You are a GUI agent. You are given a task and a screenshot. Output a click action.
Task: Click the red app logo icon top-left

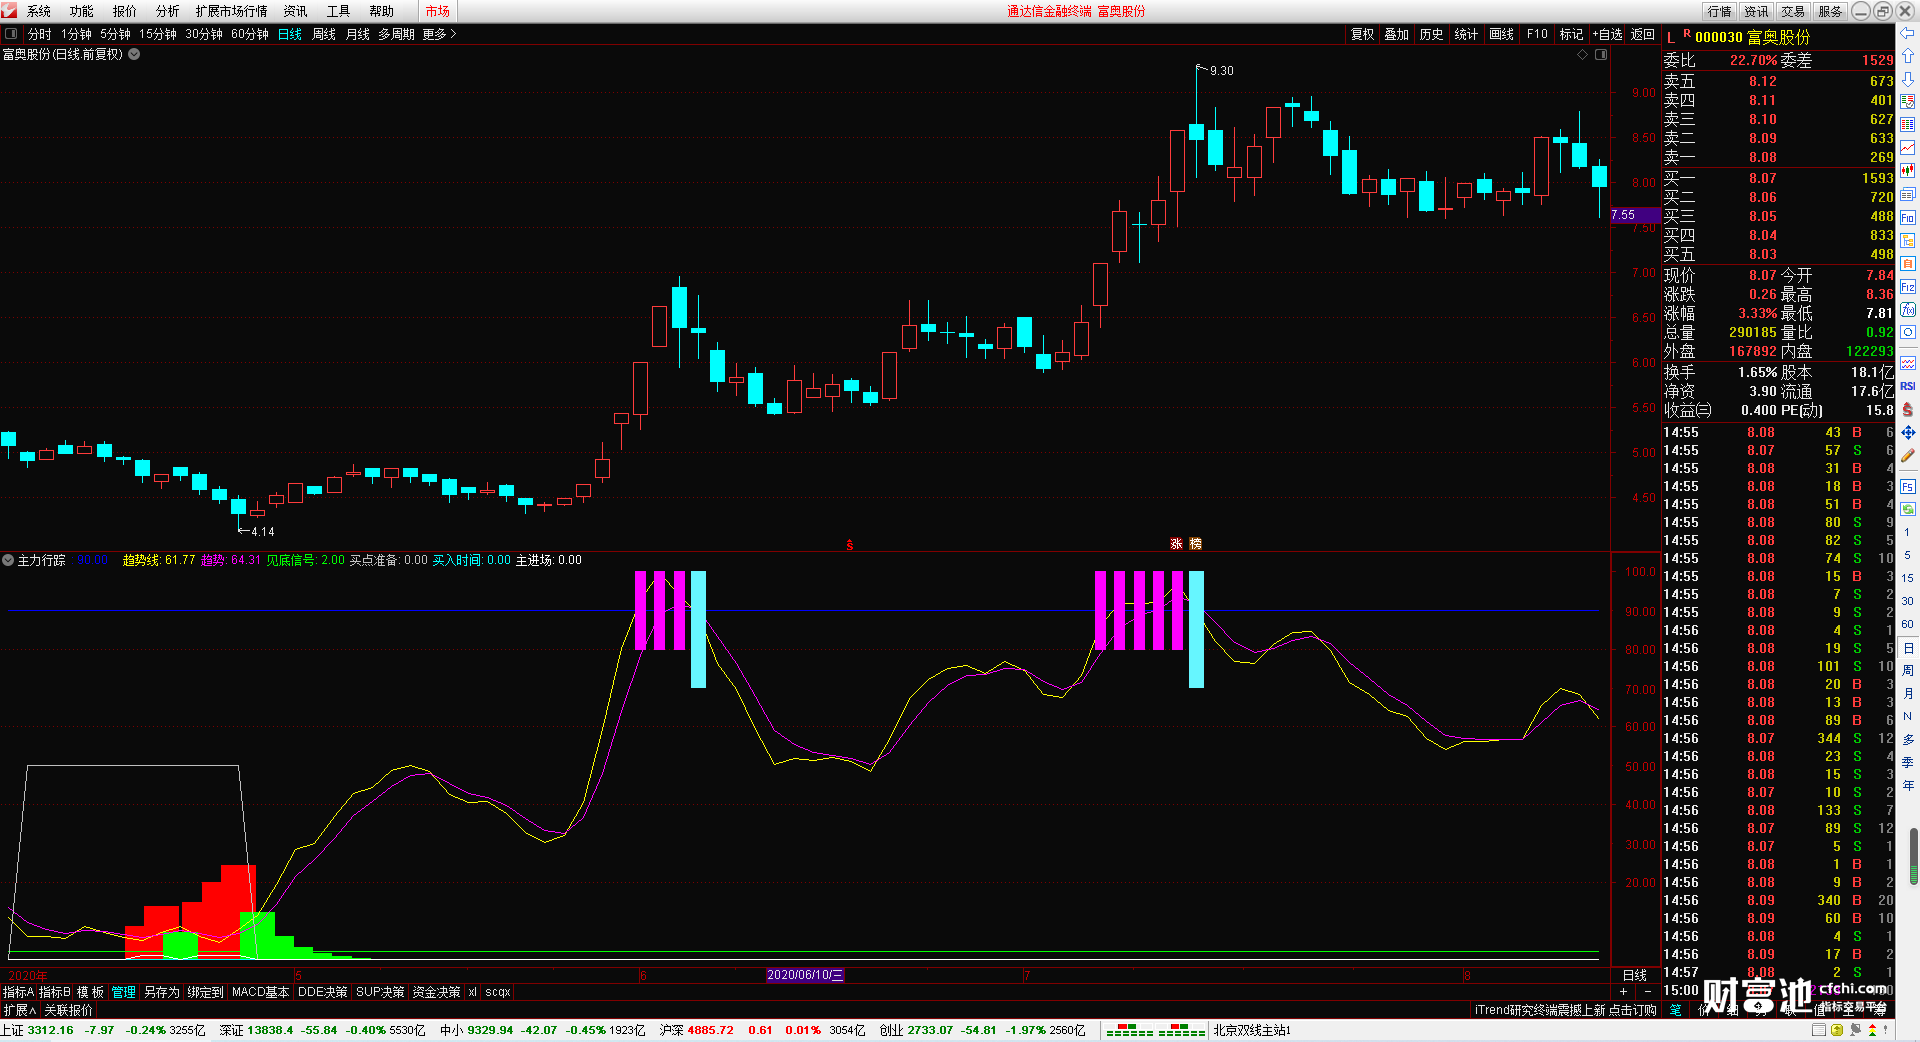pos(10,11)
